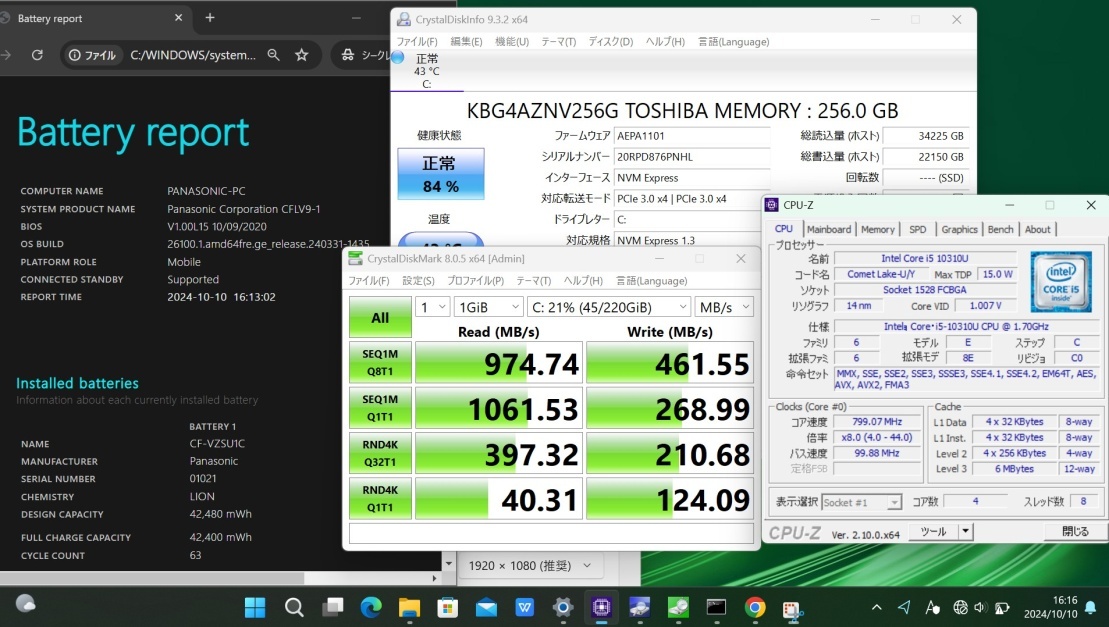The width and height of the screenshot is (1109, 627).
Task: Click the IME input mode indicator
Action: 932,607
